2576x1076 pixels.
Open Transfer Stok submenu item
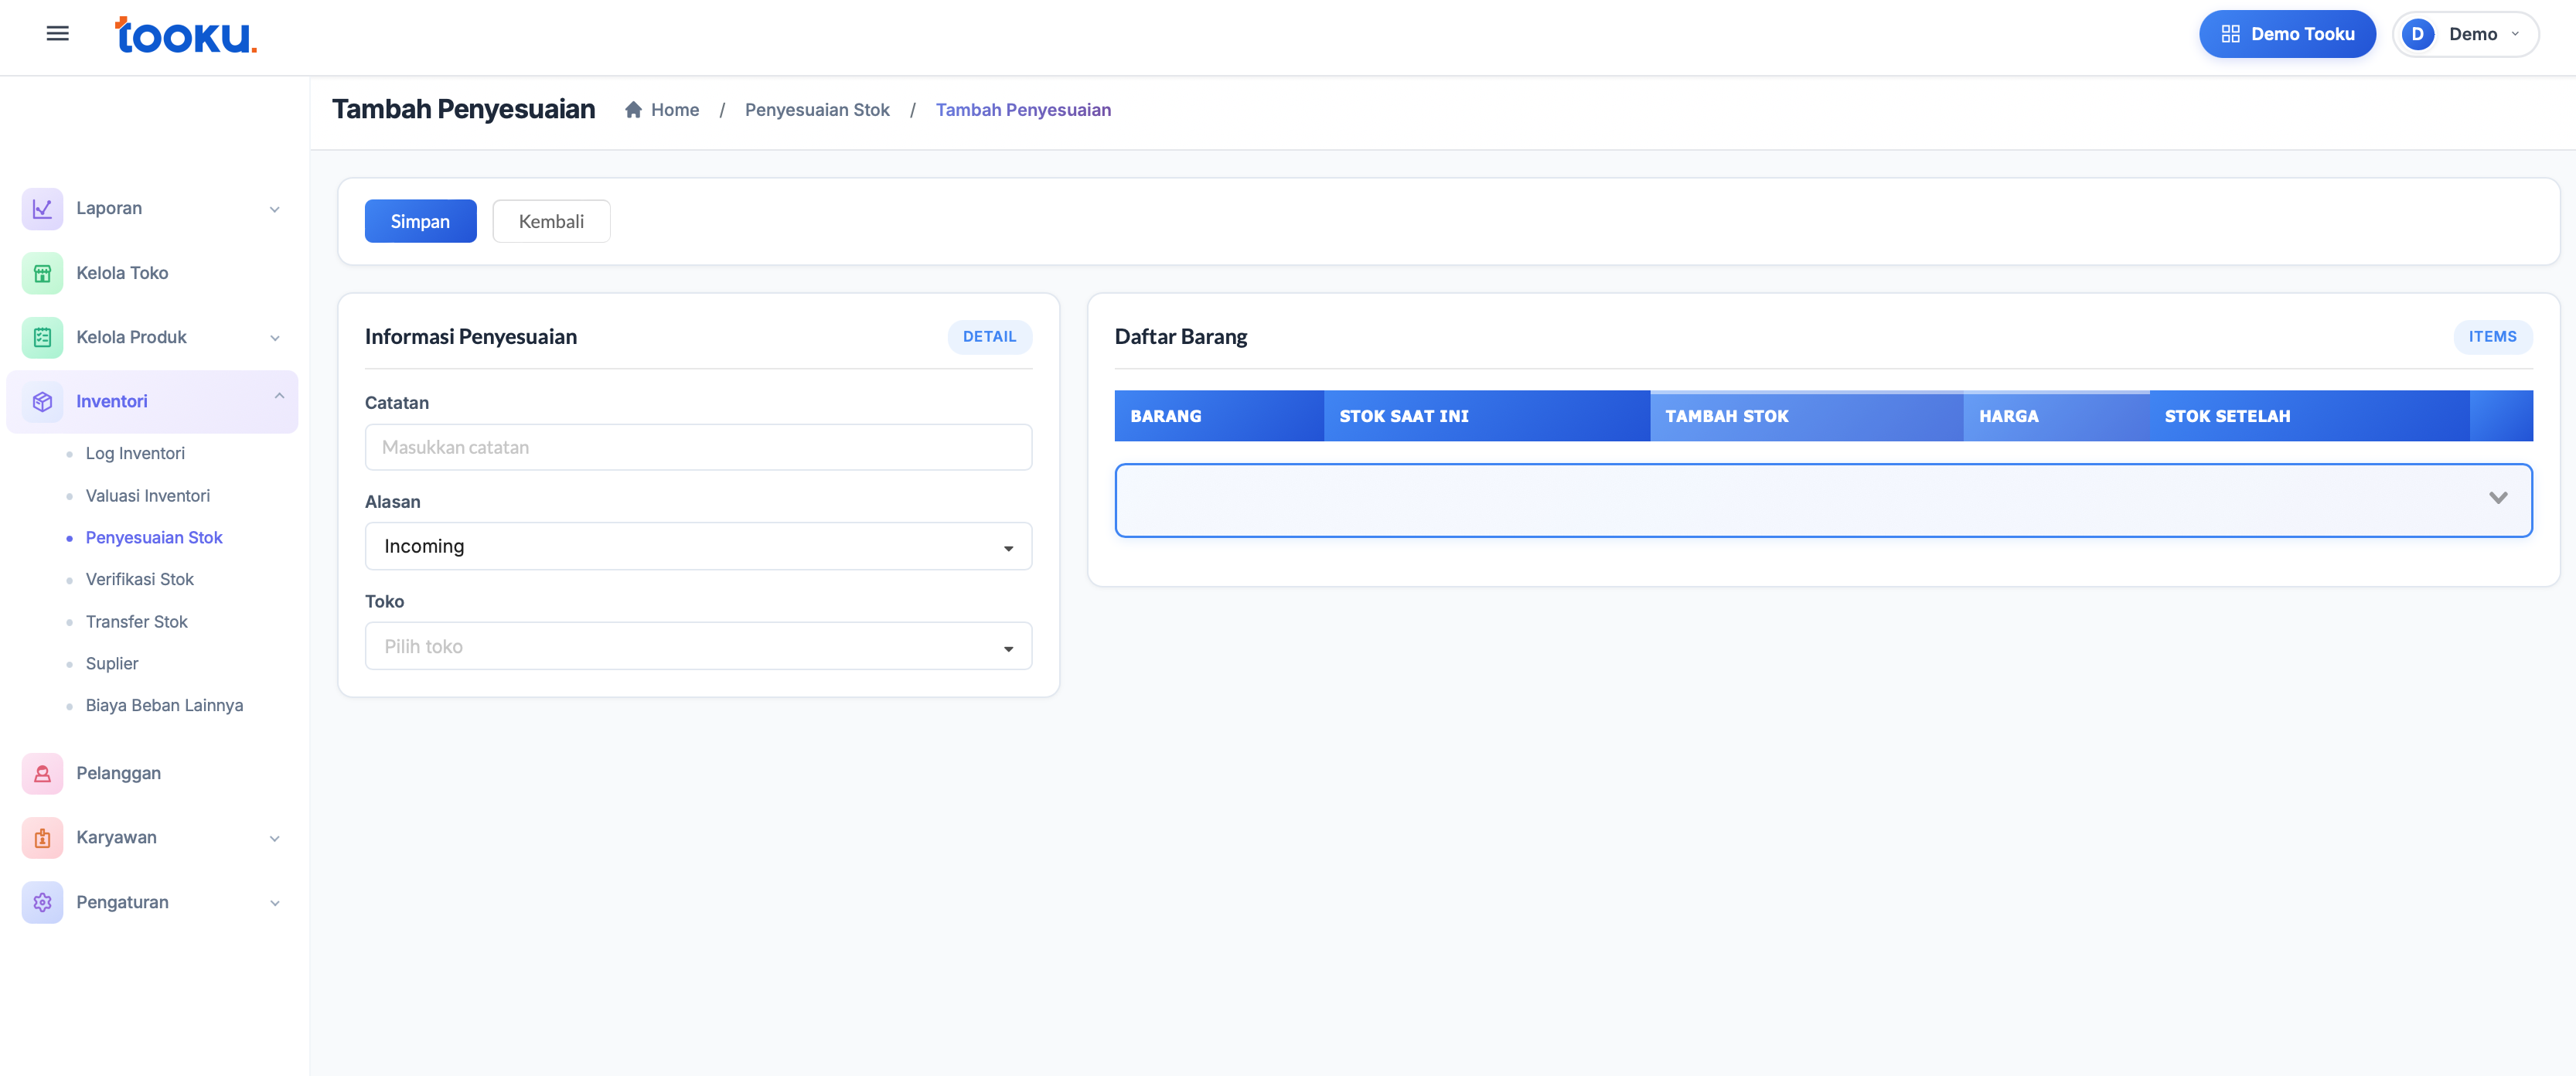click(x=136, y=622)
